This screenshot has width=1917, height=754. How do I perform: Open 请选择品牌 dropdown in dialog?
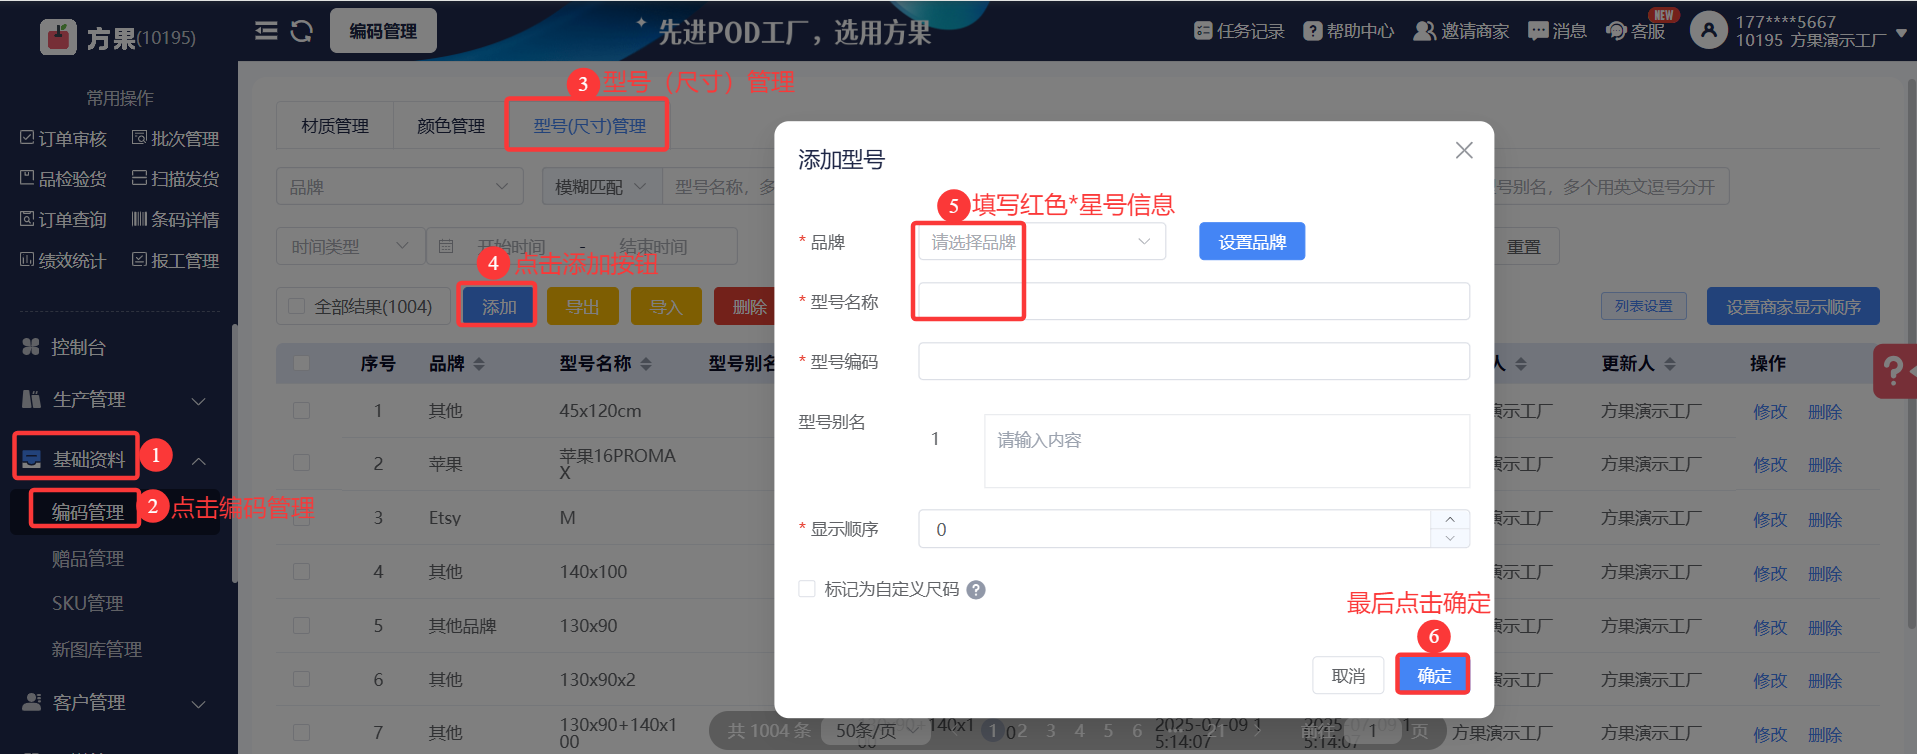[1042, 242]
